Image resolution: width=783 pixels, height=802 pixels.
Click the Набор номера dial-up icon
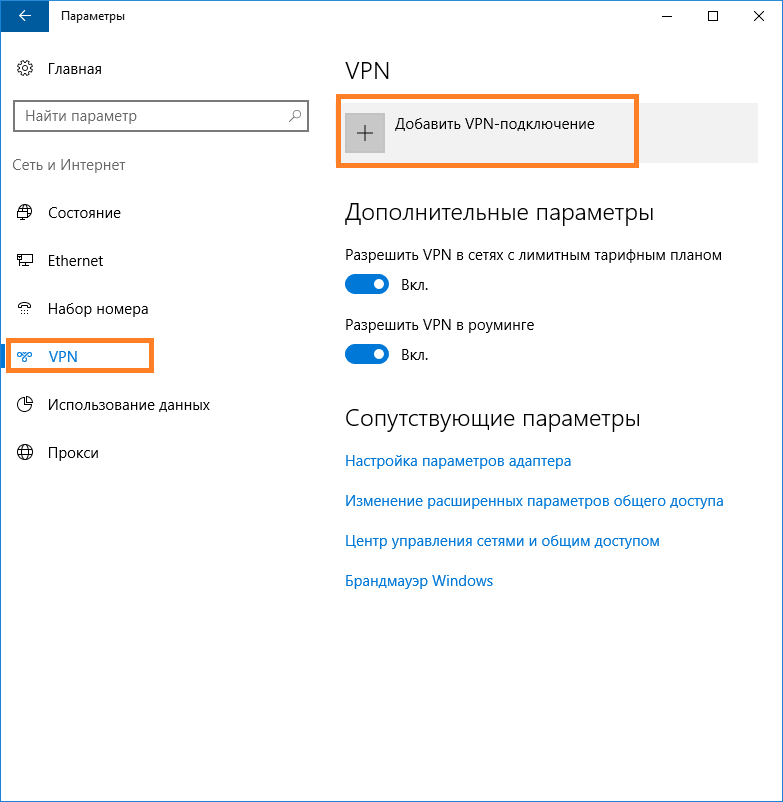[25, 308]
